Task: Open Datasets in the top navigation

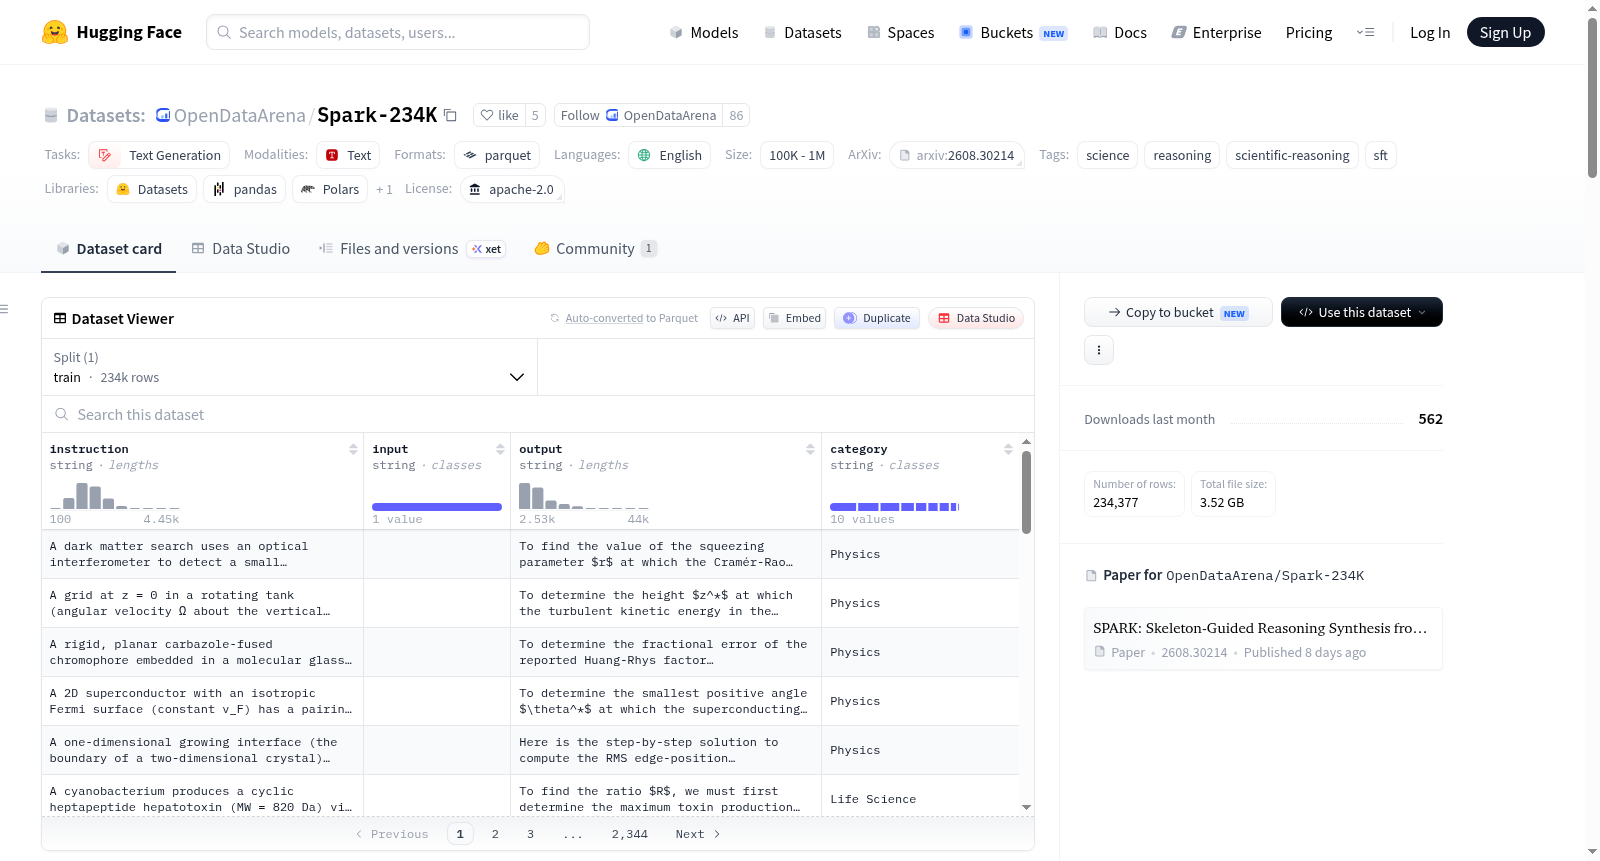Action: 803,32
